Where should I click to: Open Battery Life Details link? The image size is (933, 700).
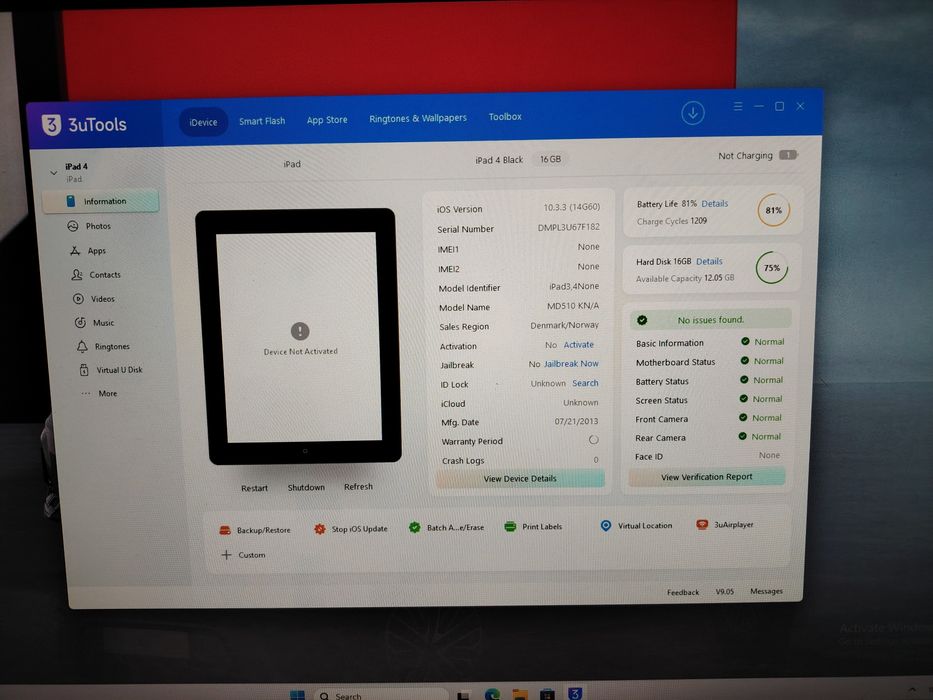(715, 204)
